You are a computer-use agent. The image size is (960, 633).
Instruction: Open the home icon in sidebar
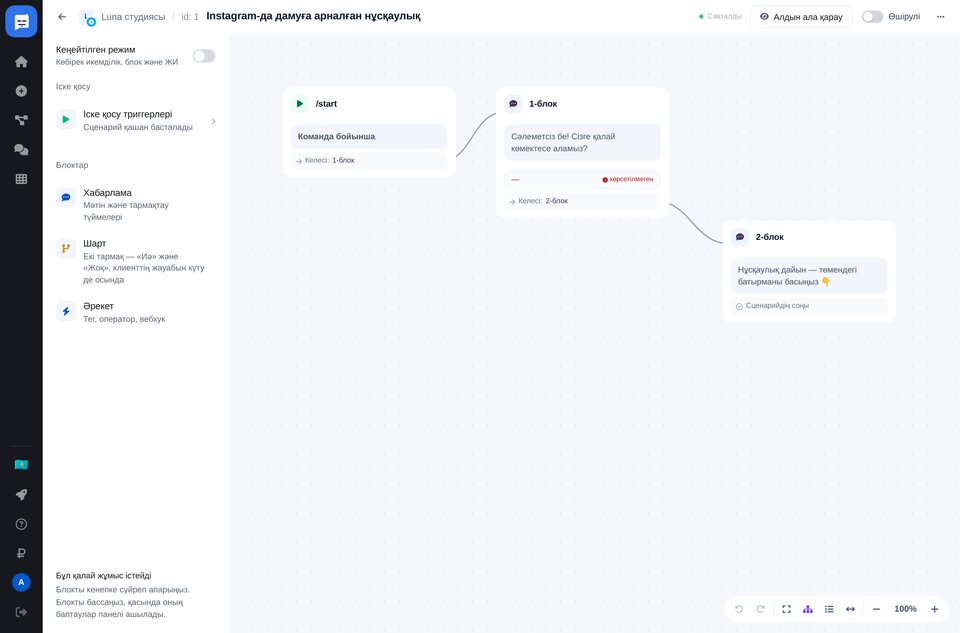click(21, 62)
